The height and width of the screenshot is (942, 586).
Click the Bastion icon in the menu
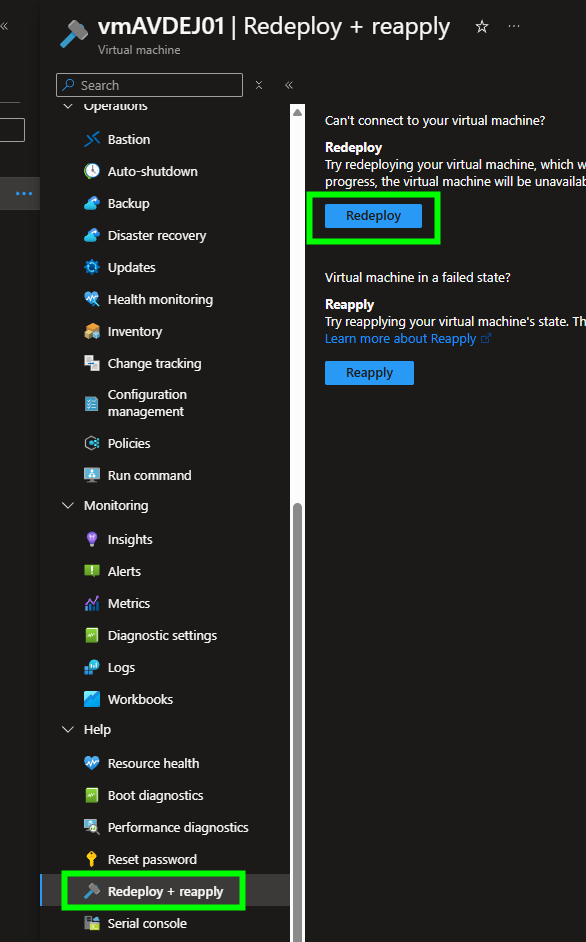pos(92,139)
